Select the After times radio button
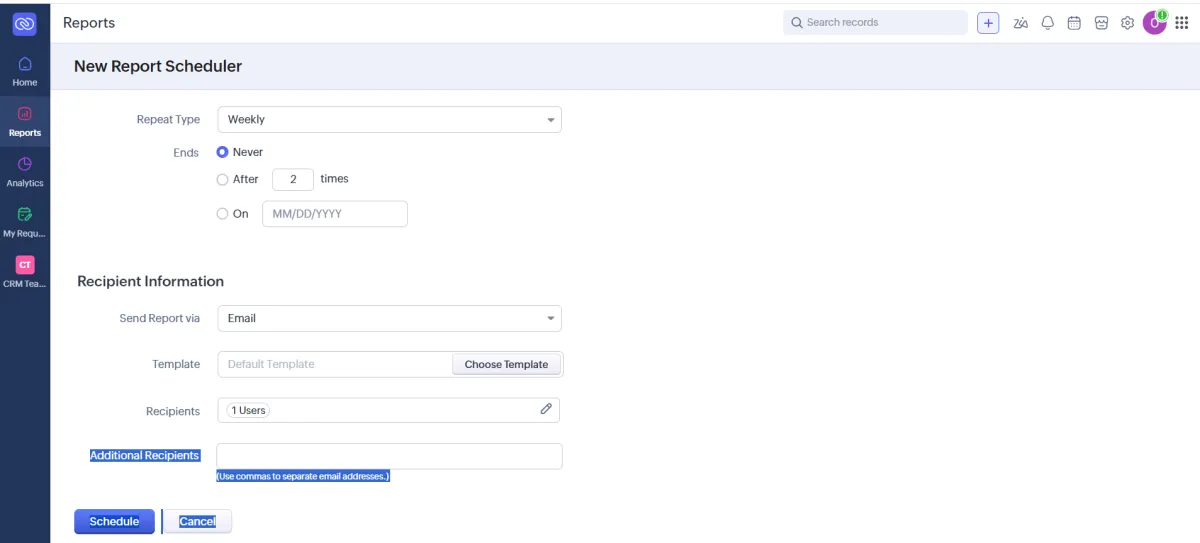This screenshot has height=543, width=1200. [222, 179]
